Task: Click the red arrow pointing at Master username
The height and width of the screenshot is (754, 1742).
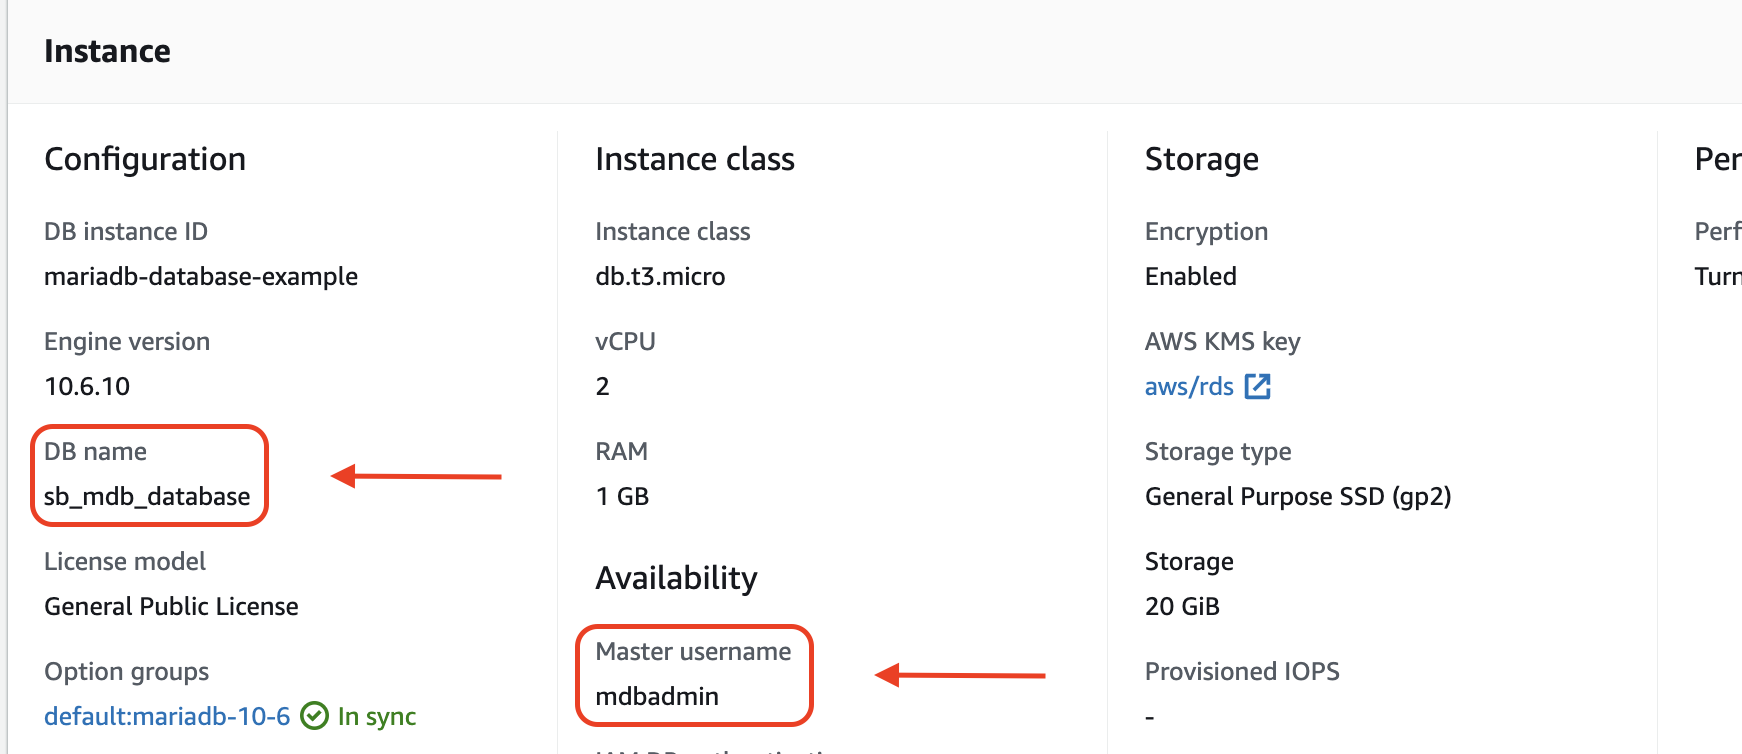Action: tap(960, 676)
